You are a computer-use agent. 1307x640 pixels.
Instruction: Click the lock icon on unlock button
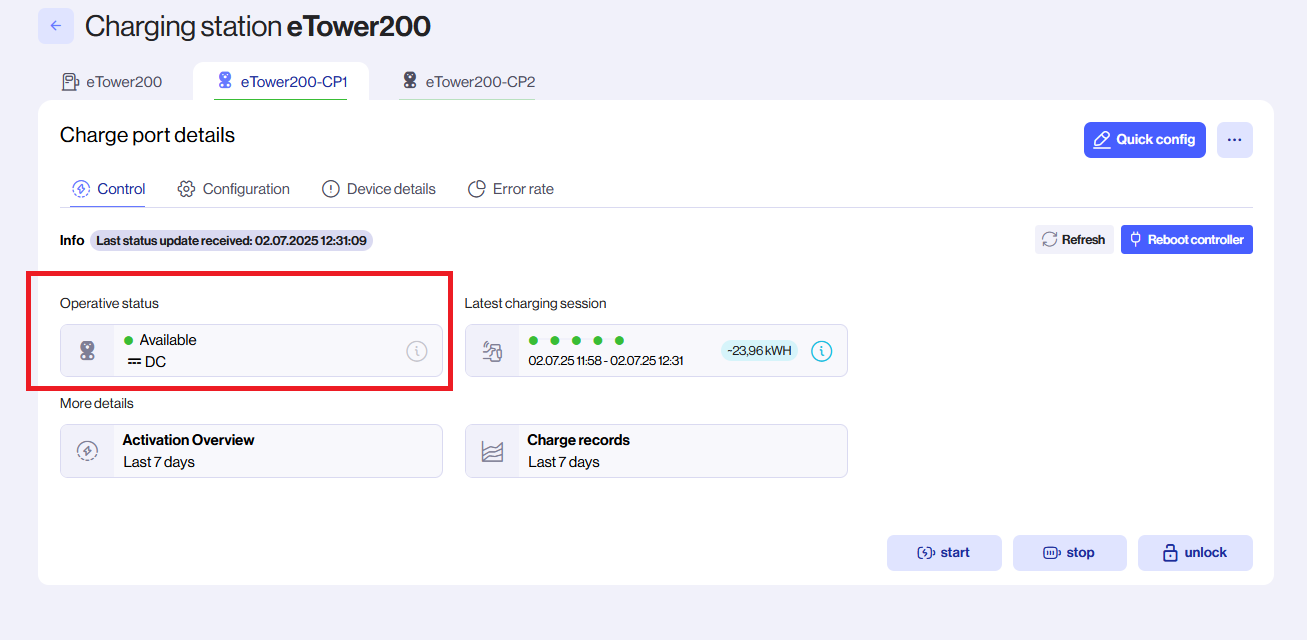1170,553
